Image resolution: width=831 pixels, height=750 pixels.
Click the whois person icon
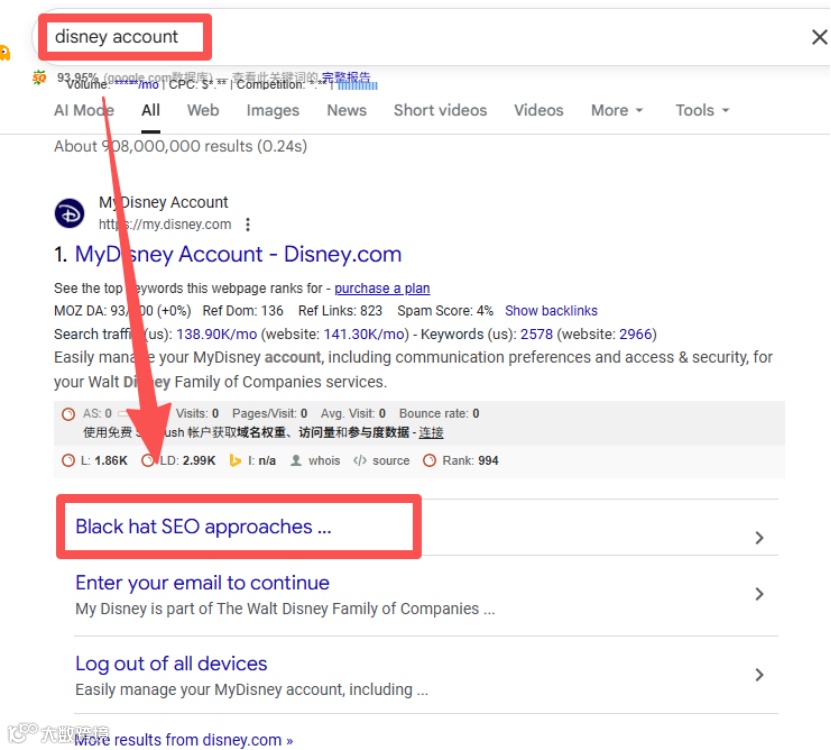[296, 461]
